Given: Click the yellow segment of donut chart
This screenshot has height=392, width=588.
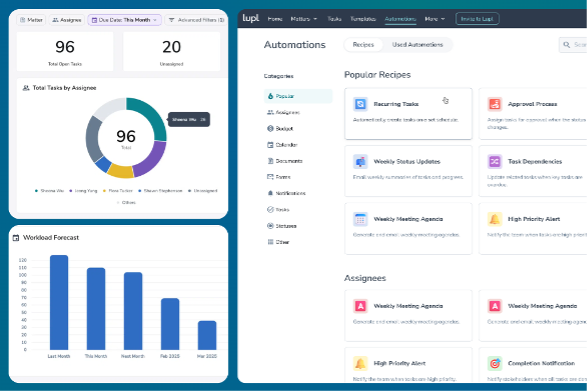Looking at the screenshot, I should click(x=121, y=171).
